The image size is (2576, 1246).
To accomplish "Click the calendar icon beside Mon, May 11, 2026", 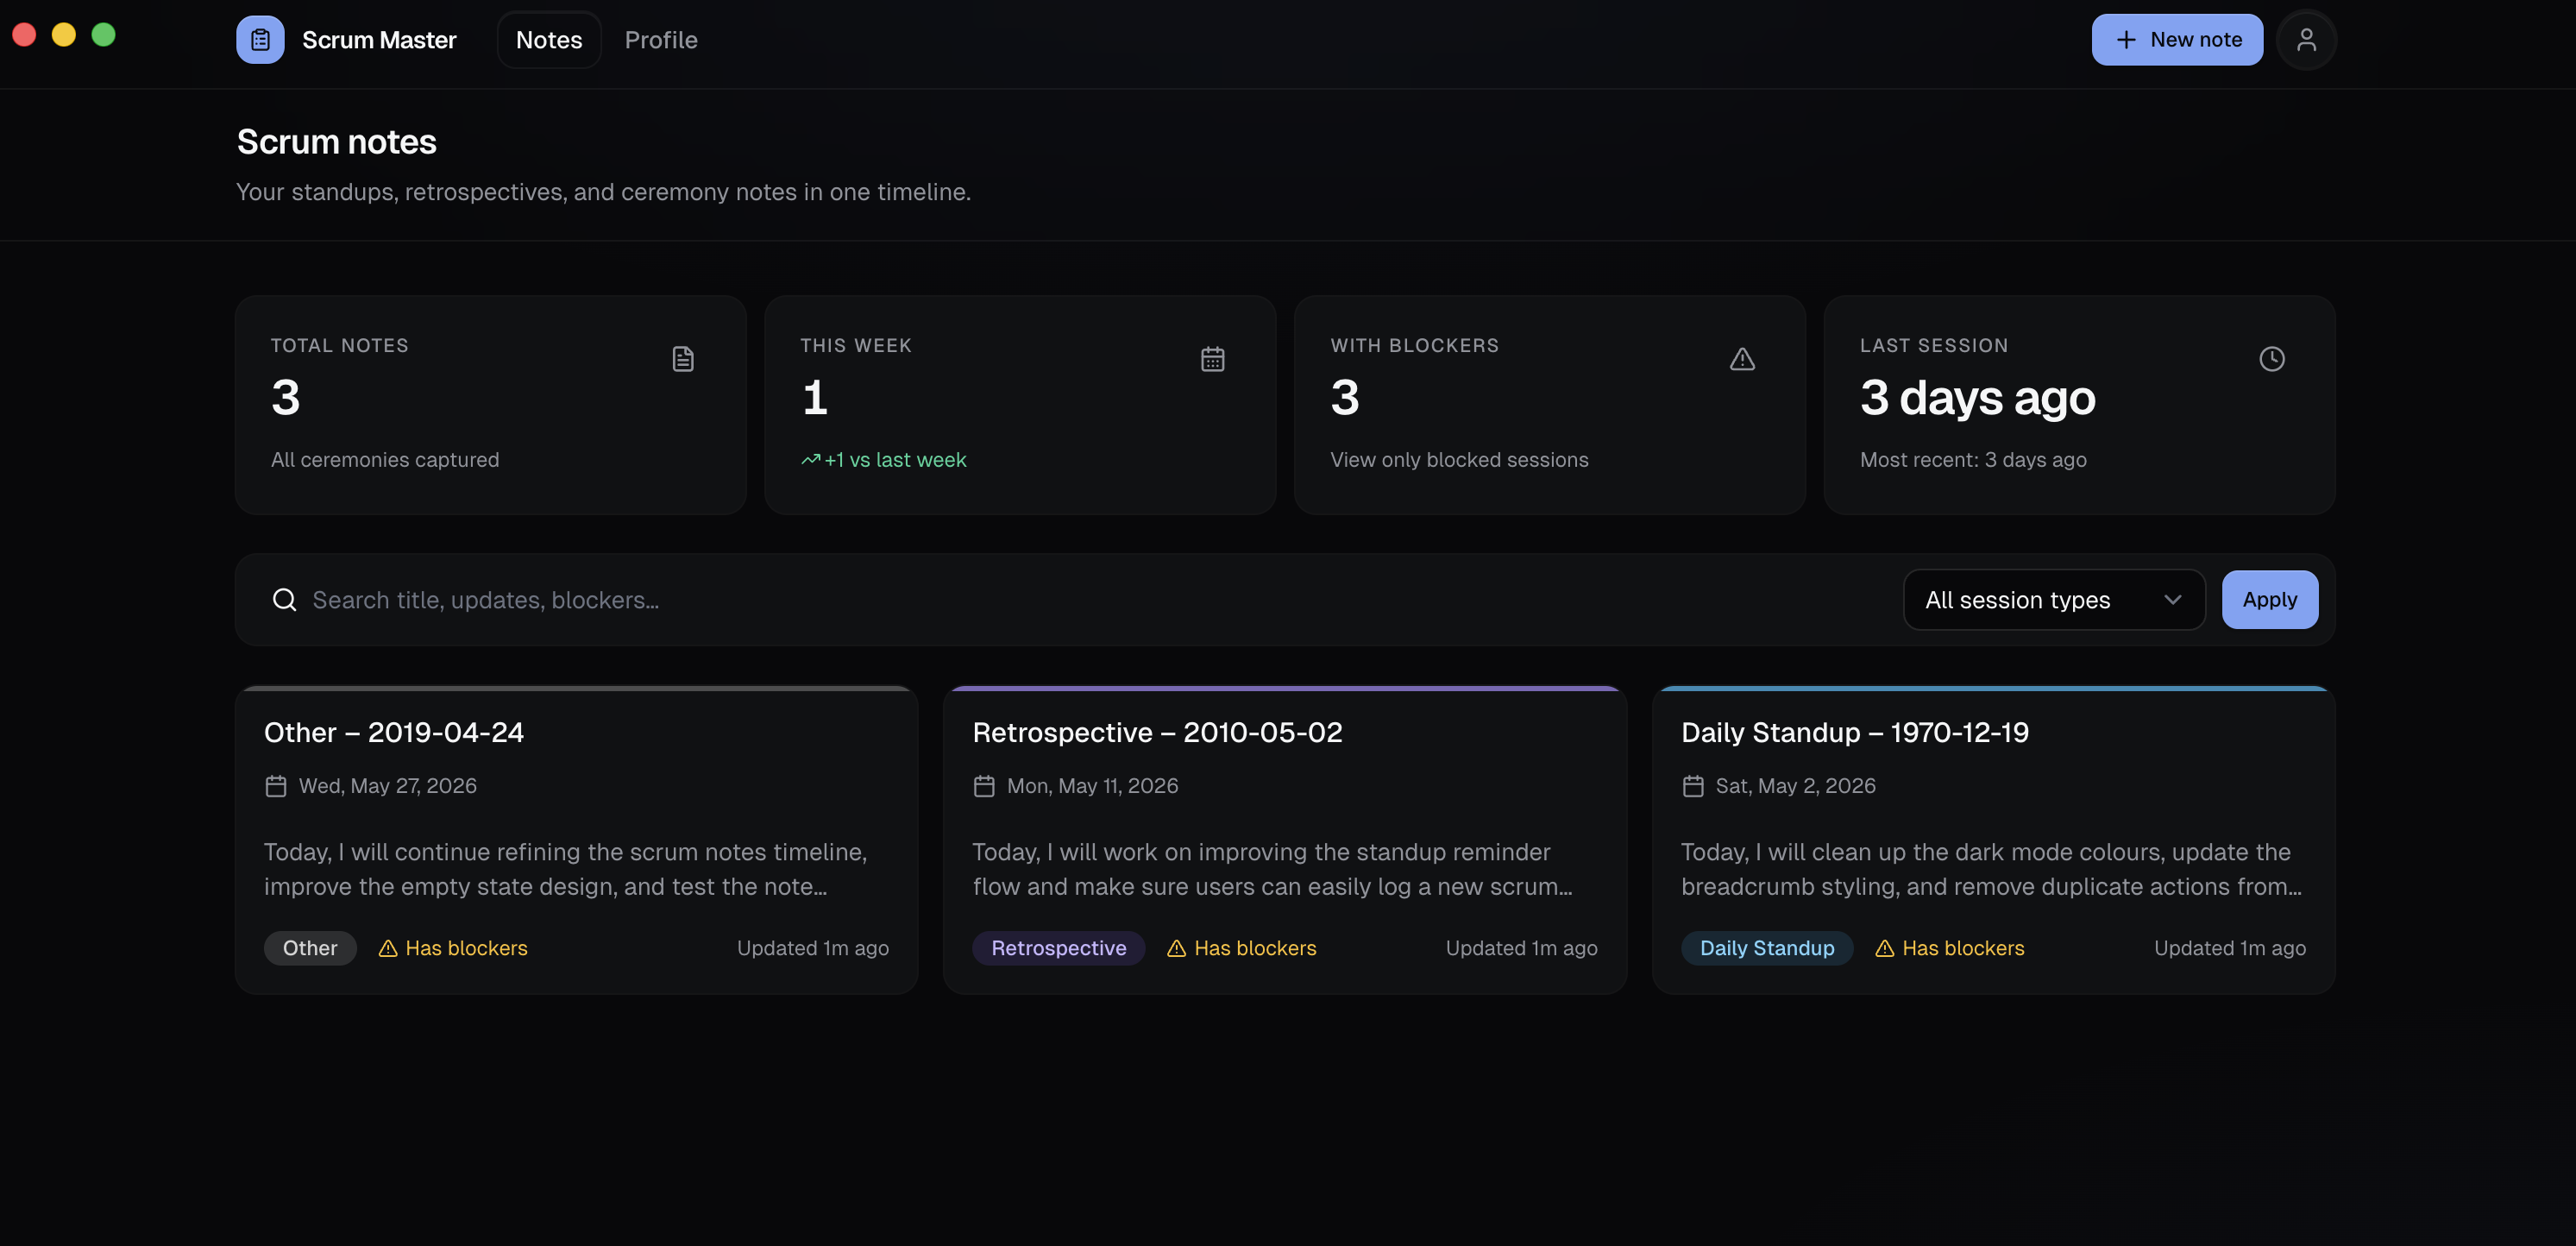I will 984,786.
